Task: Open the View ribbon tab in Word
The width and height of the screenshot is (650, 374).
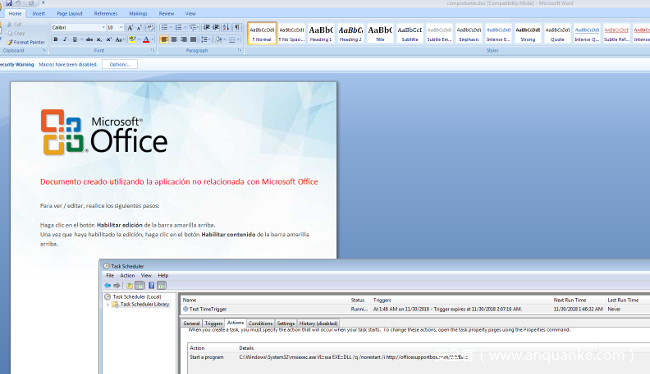Action: tap(190, 14)
